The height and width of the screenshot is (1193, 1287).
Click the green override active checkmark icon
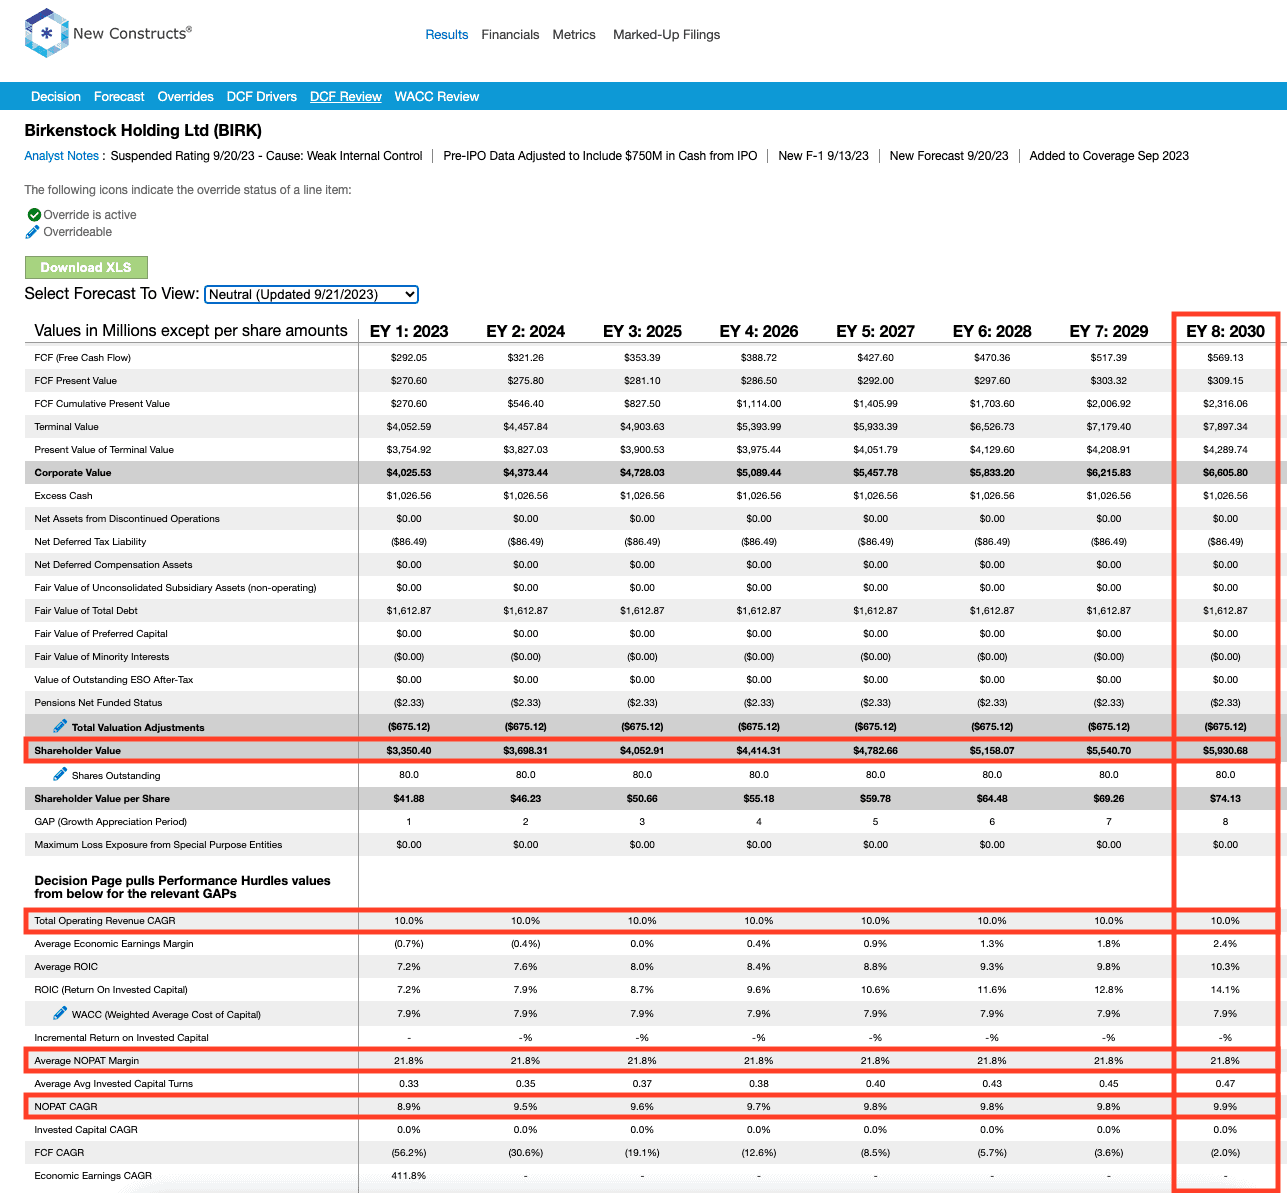tap(34, 214)
